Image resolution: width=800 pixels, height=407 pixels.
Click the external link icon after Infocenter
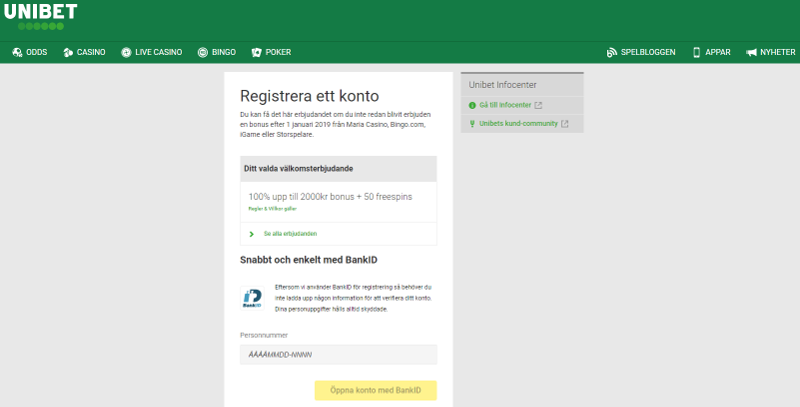(538, 105)
